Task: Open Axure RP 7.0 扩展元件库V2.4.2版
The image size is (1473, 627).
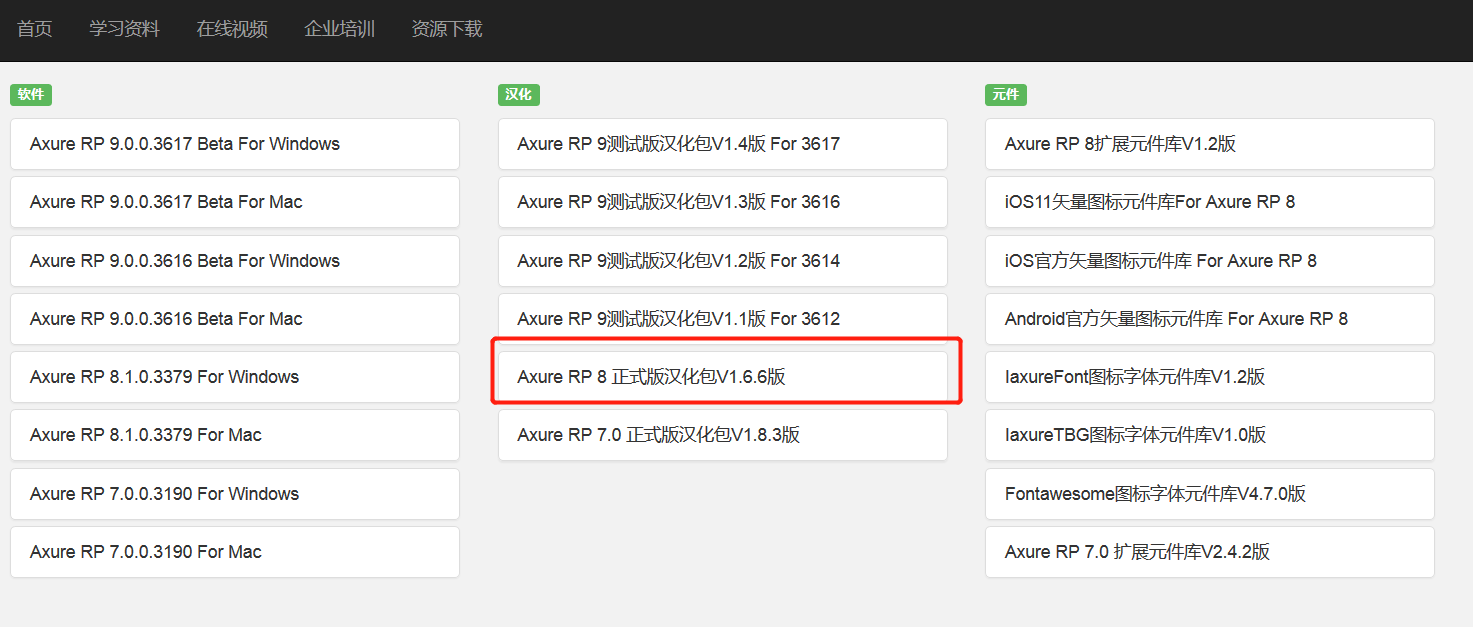Action: (x=1210, y=552)
